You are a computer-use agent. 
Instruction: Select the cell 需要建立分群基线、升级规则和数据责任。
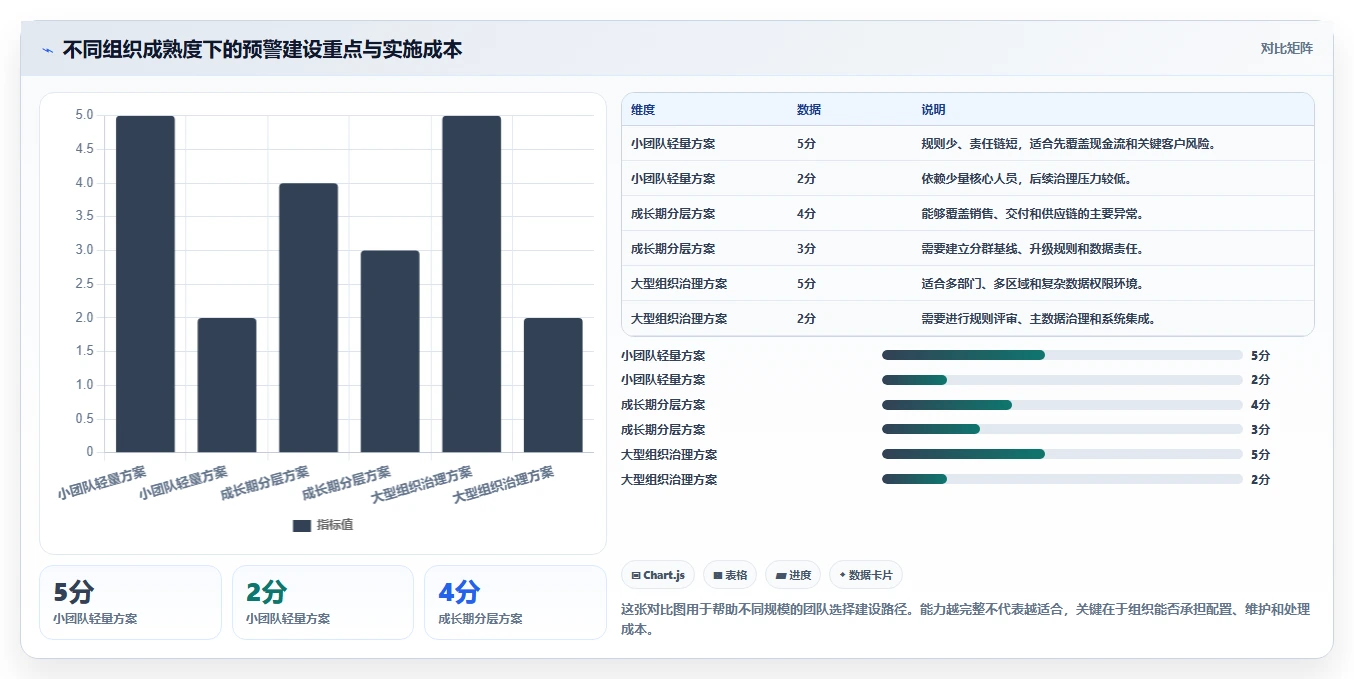[1032, 249]
